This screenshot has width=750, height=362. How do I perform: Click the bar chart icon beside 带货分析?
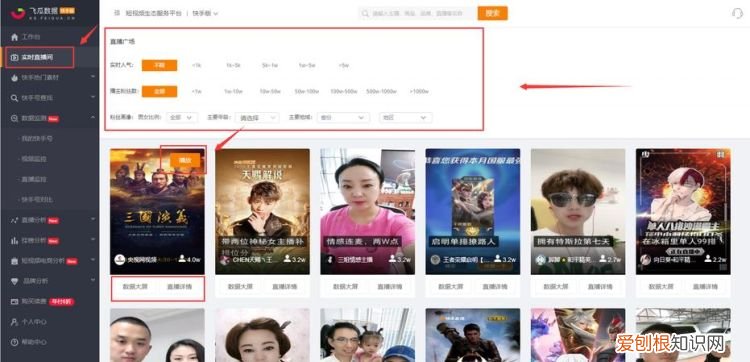pyautogui.click(x=14, y=241)
